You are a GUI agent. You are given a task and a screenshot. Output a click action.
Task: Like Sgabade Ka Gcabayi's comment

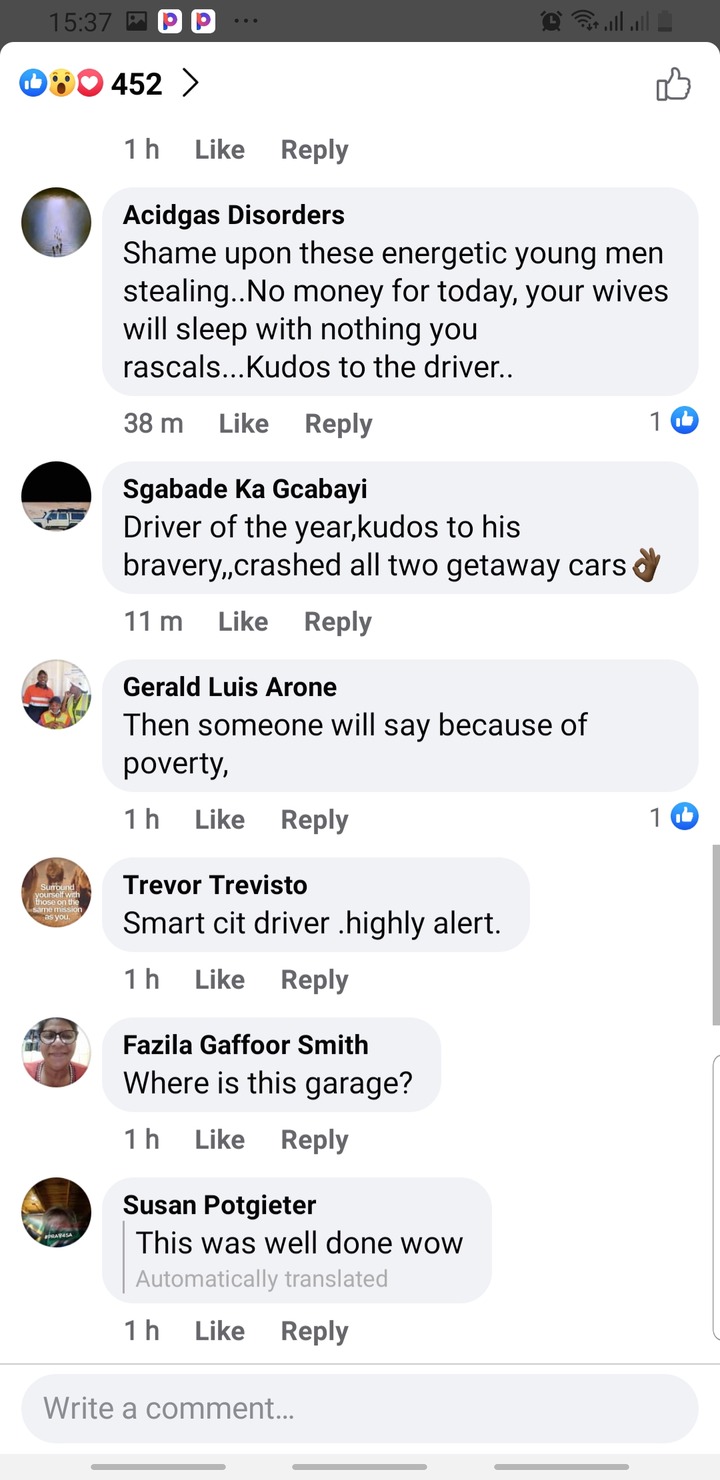click(x=243, y=622)
